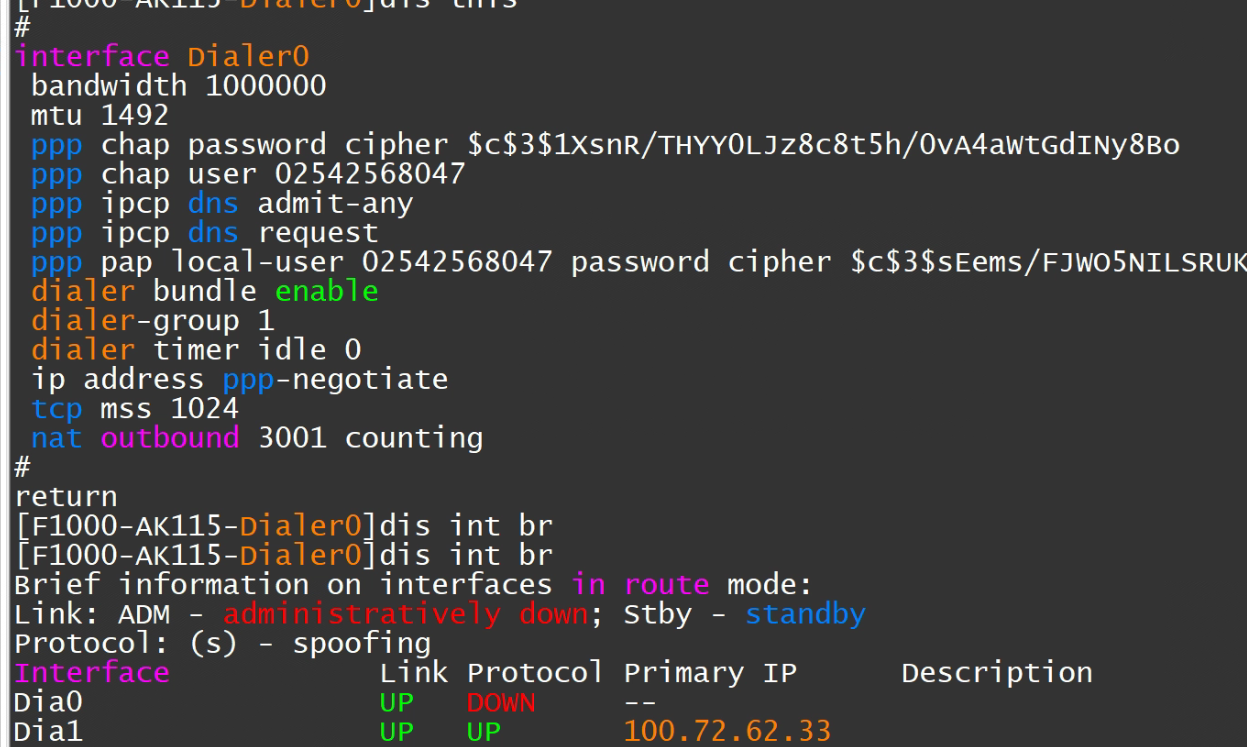Click the chap user number 02542568047
This screenshot has height=747, width=1247.
coord(370,174)
